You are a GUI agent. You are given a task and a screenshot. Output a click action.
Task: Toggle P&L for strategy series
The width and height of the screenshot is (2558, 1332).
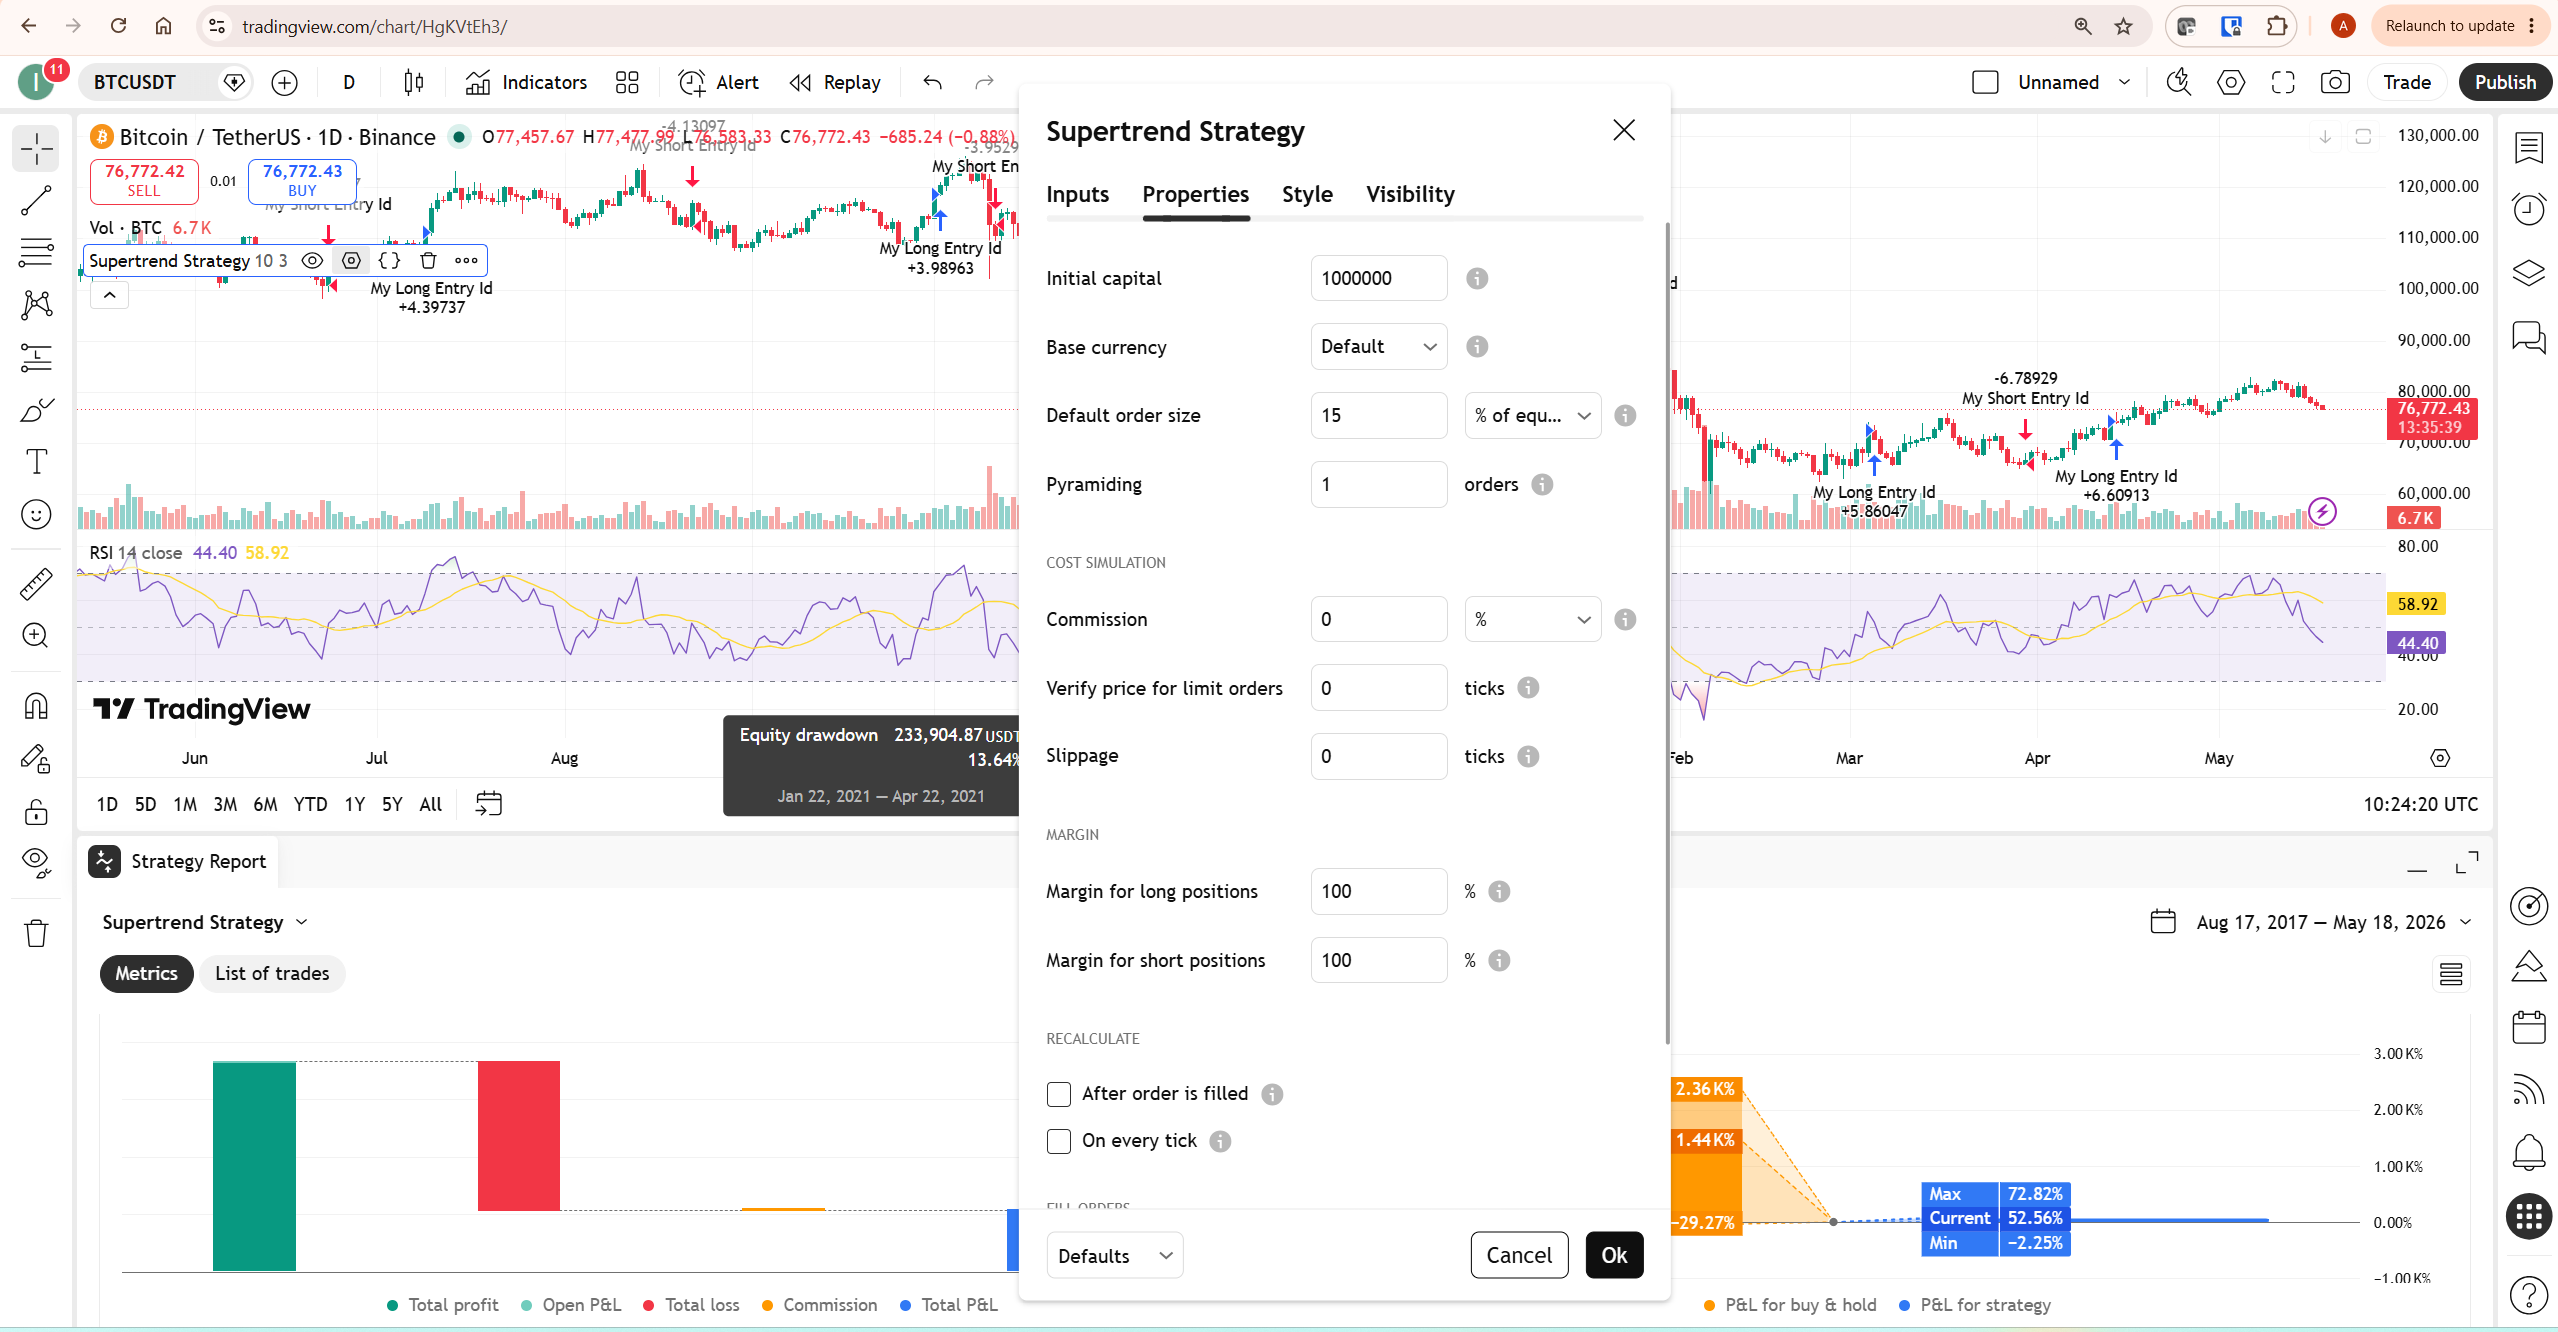point(1975,1304)
